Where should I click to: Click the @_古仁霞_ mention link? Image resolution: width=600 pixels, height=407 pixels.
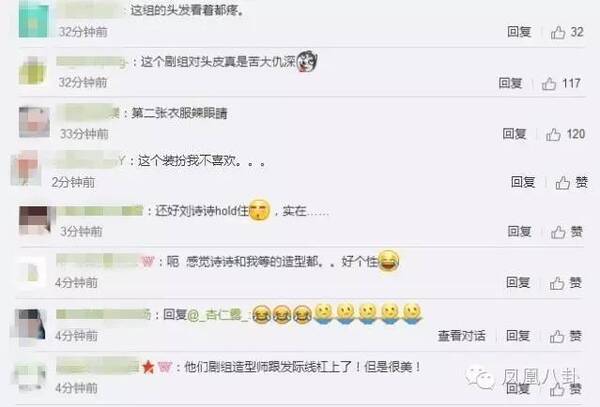219,315
